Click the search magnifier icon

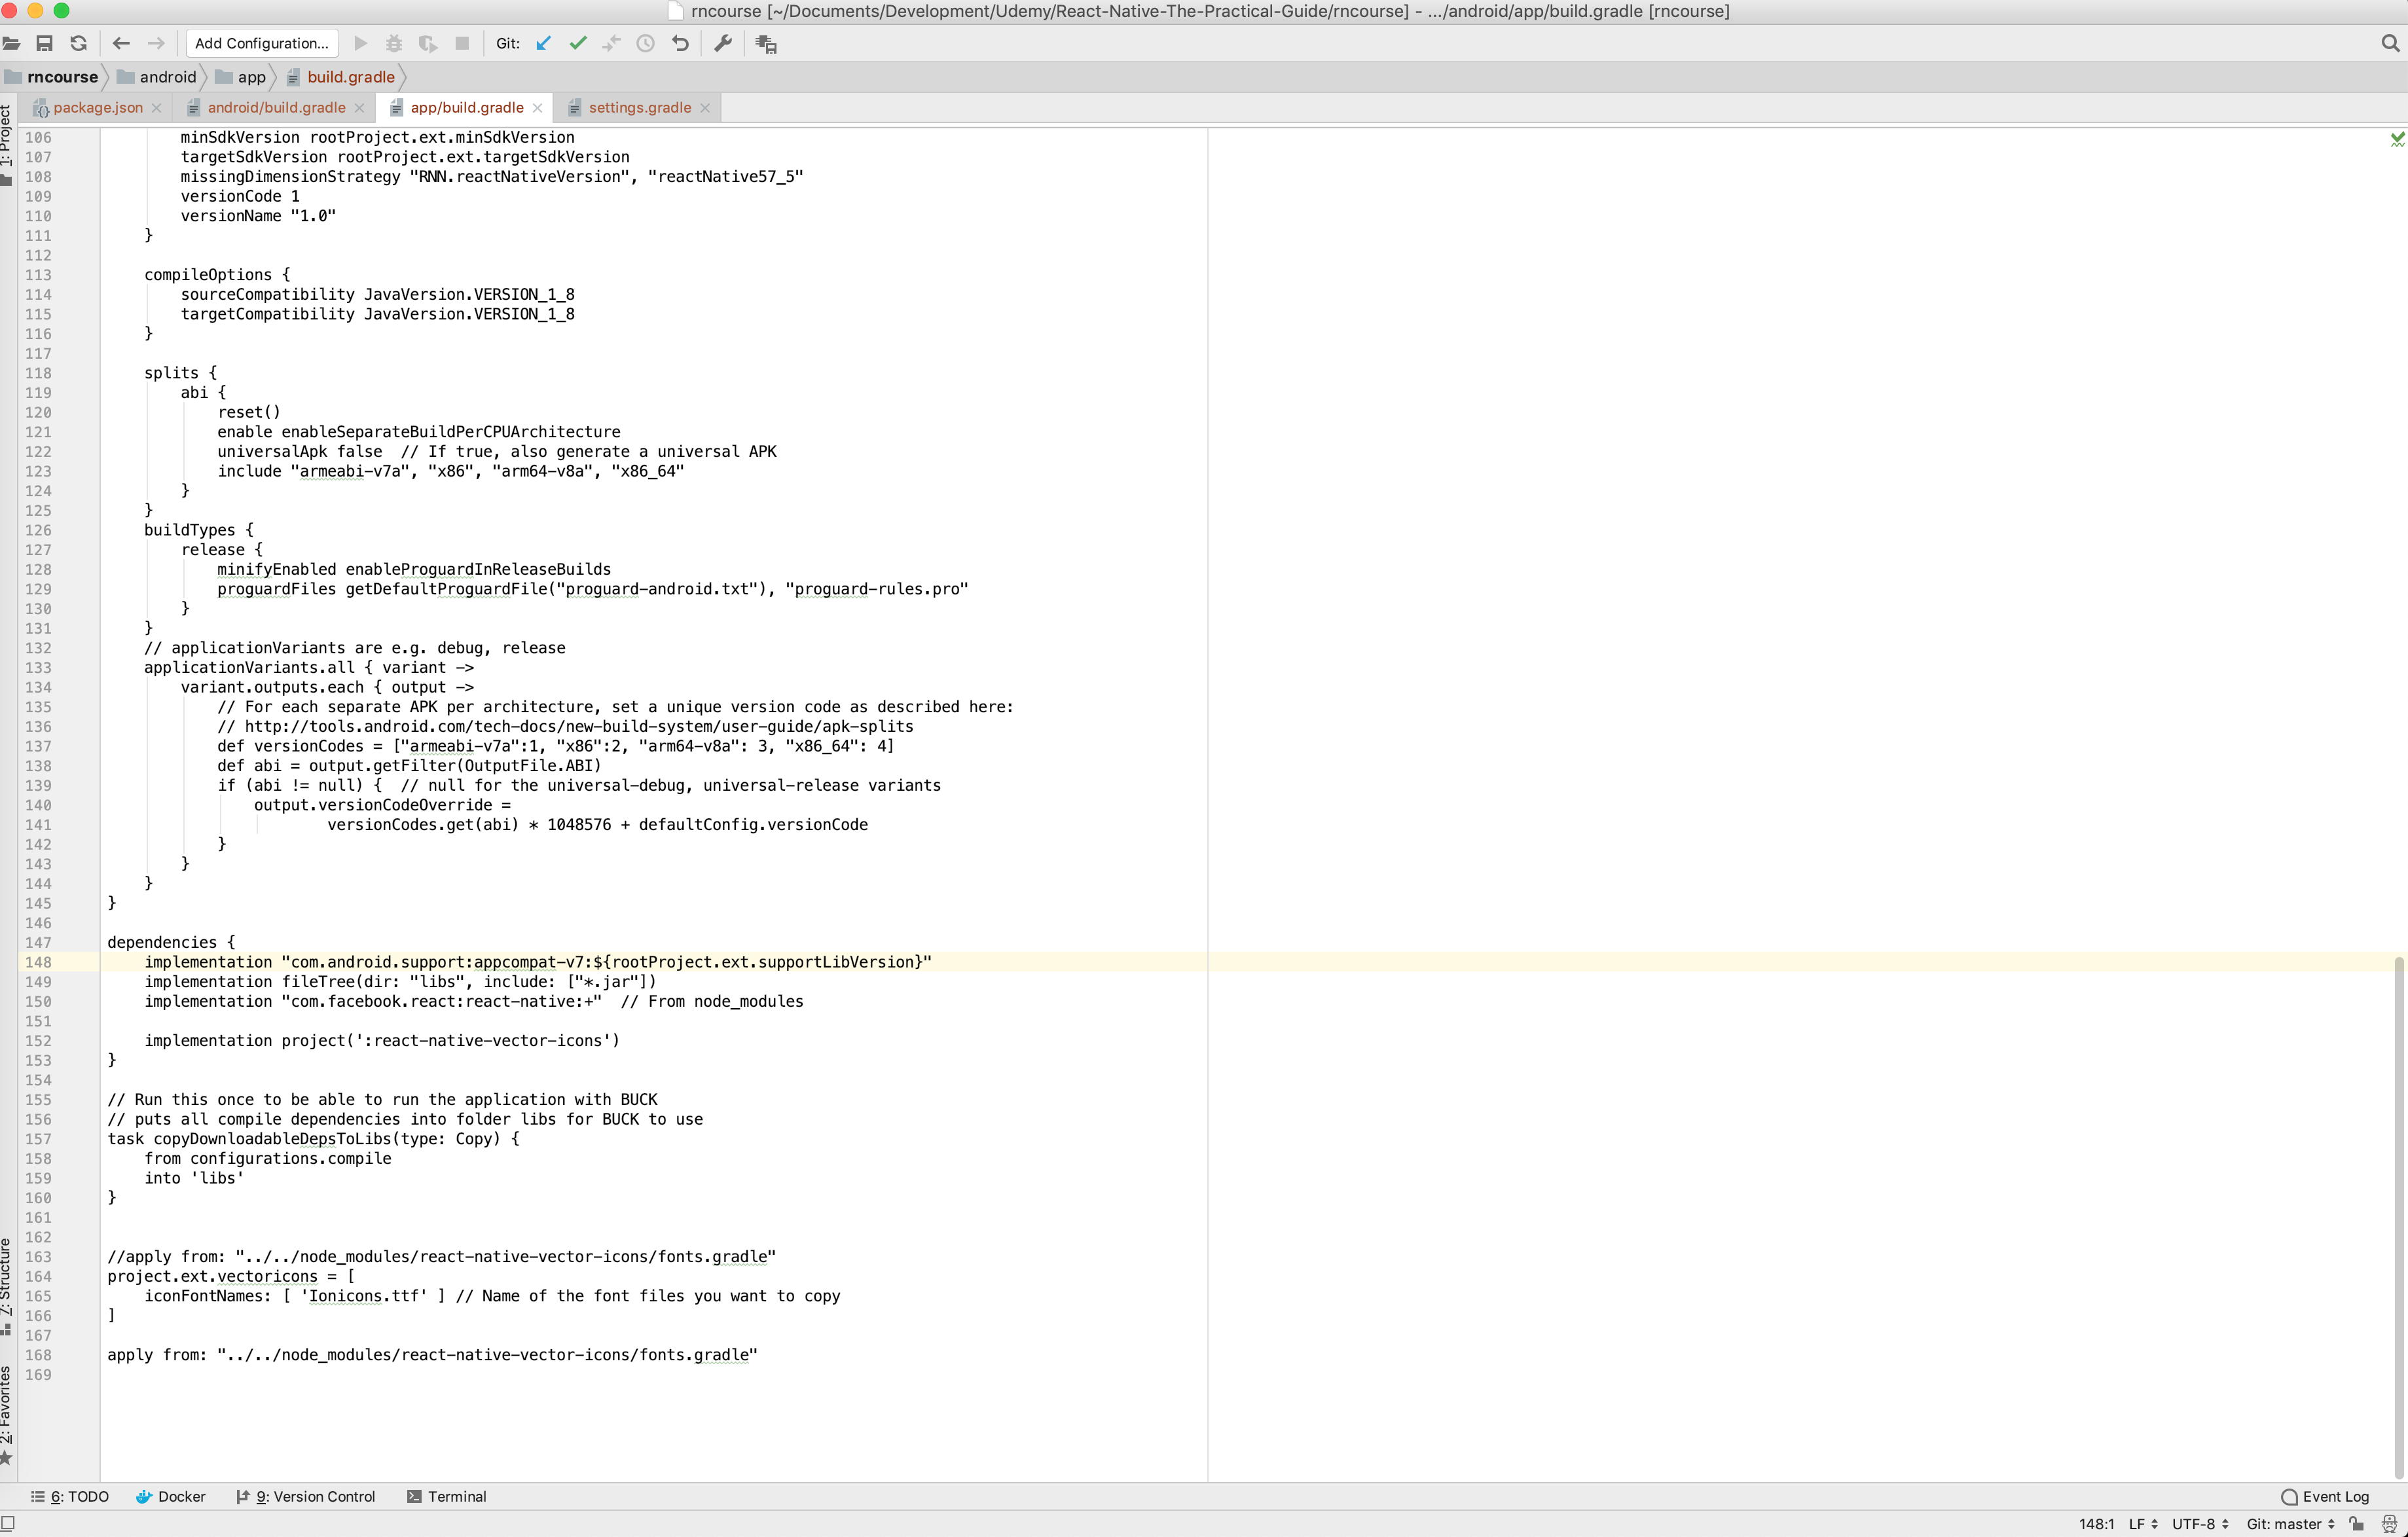tap(2389, 43)
